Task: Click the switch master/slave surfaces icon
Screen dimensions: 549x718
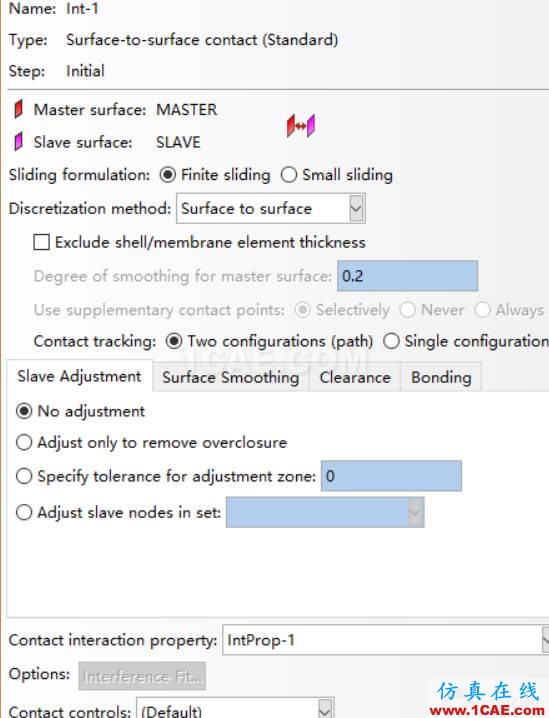Action: [x=301, y=125]
